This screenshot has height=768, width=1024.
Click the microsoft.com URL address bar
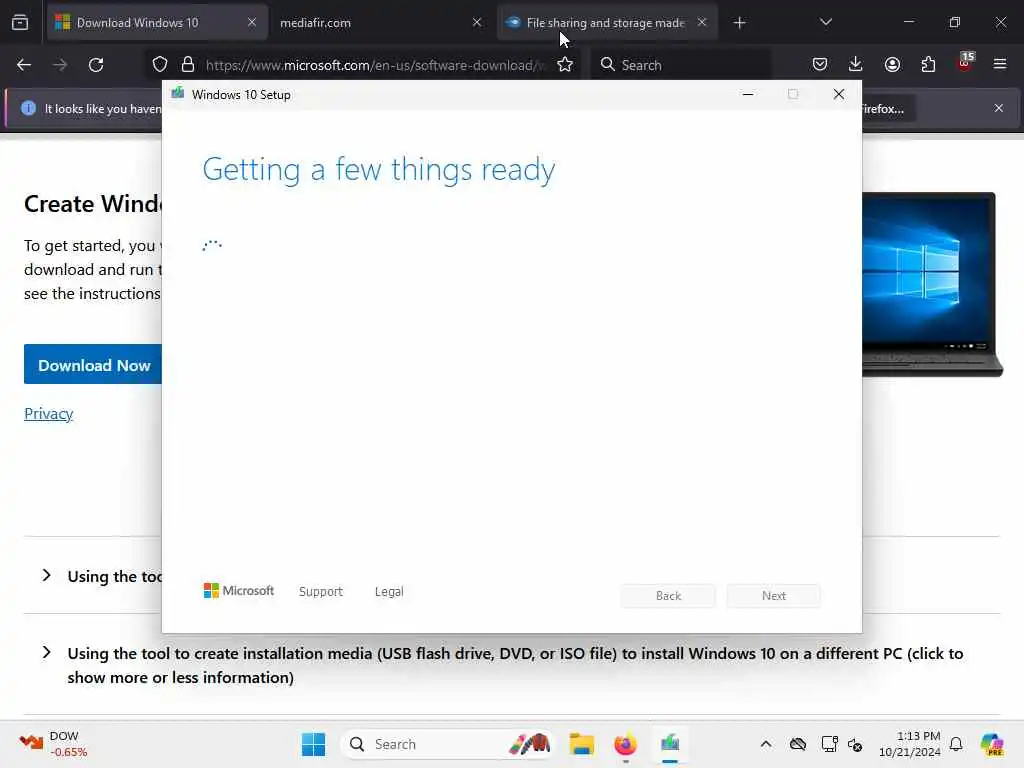coord(374,65)
